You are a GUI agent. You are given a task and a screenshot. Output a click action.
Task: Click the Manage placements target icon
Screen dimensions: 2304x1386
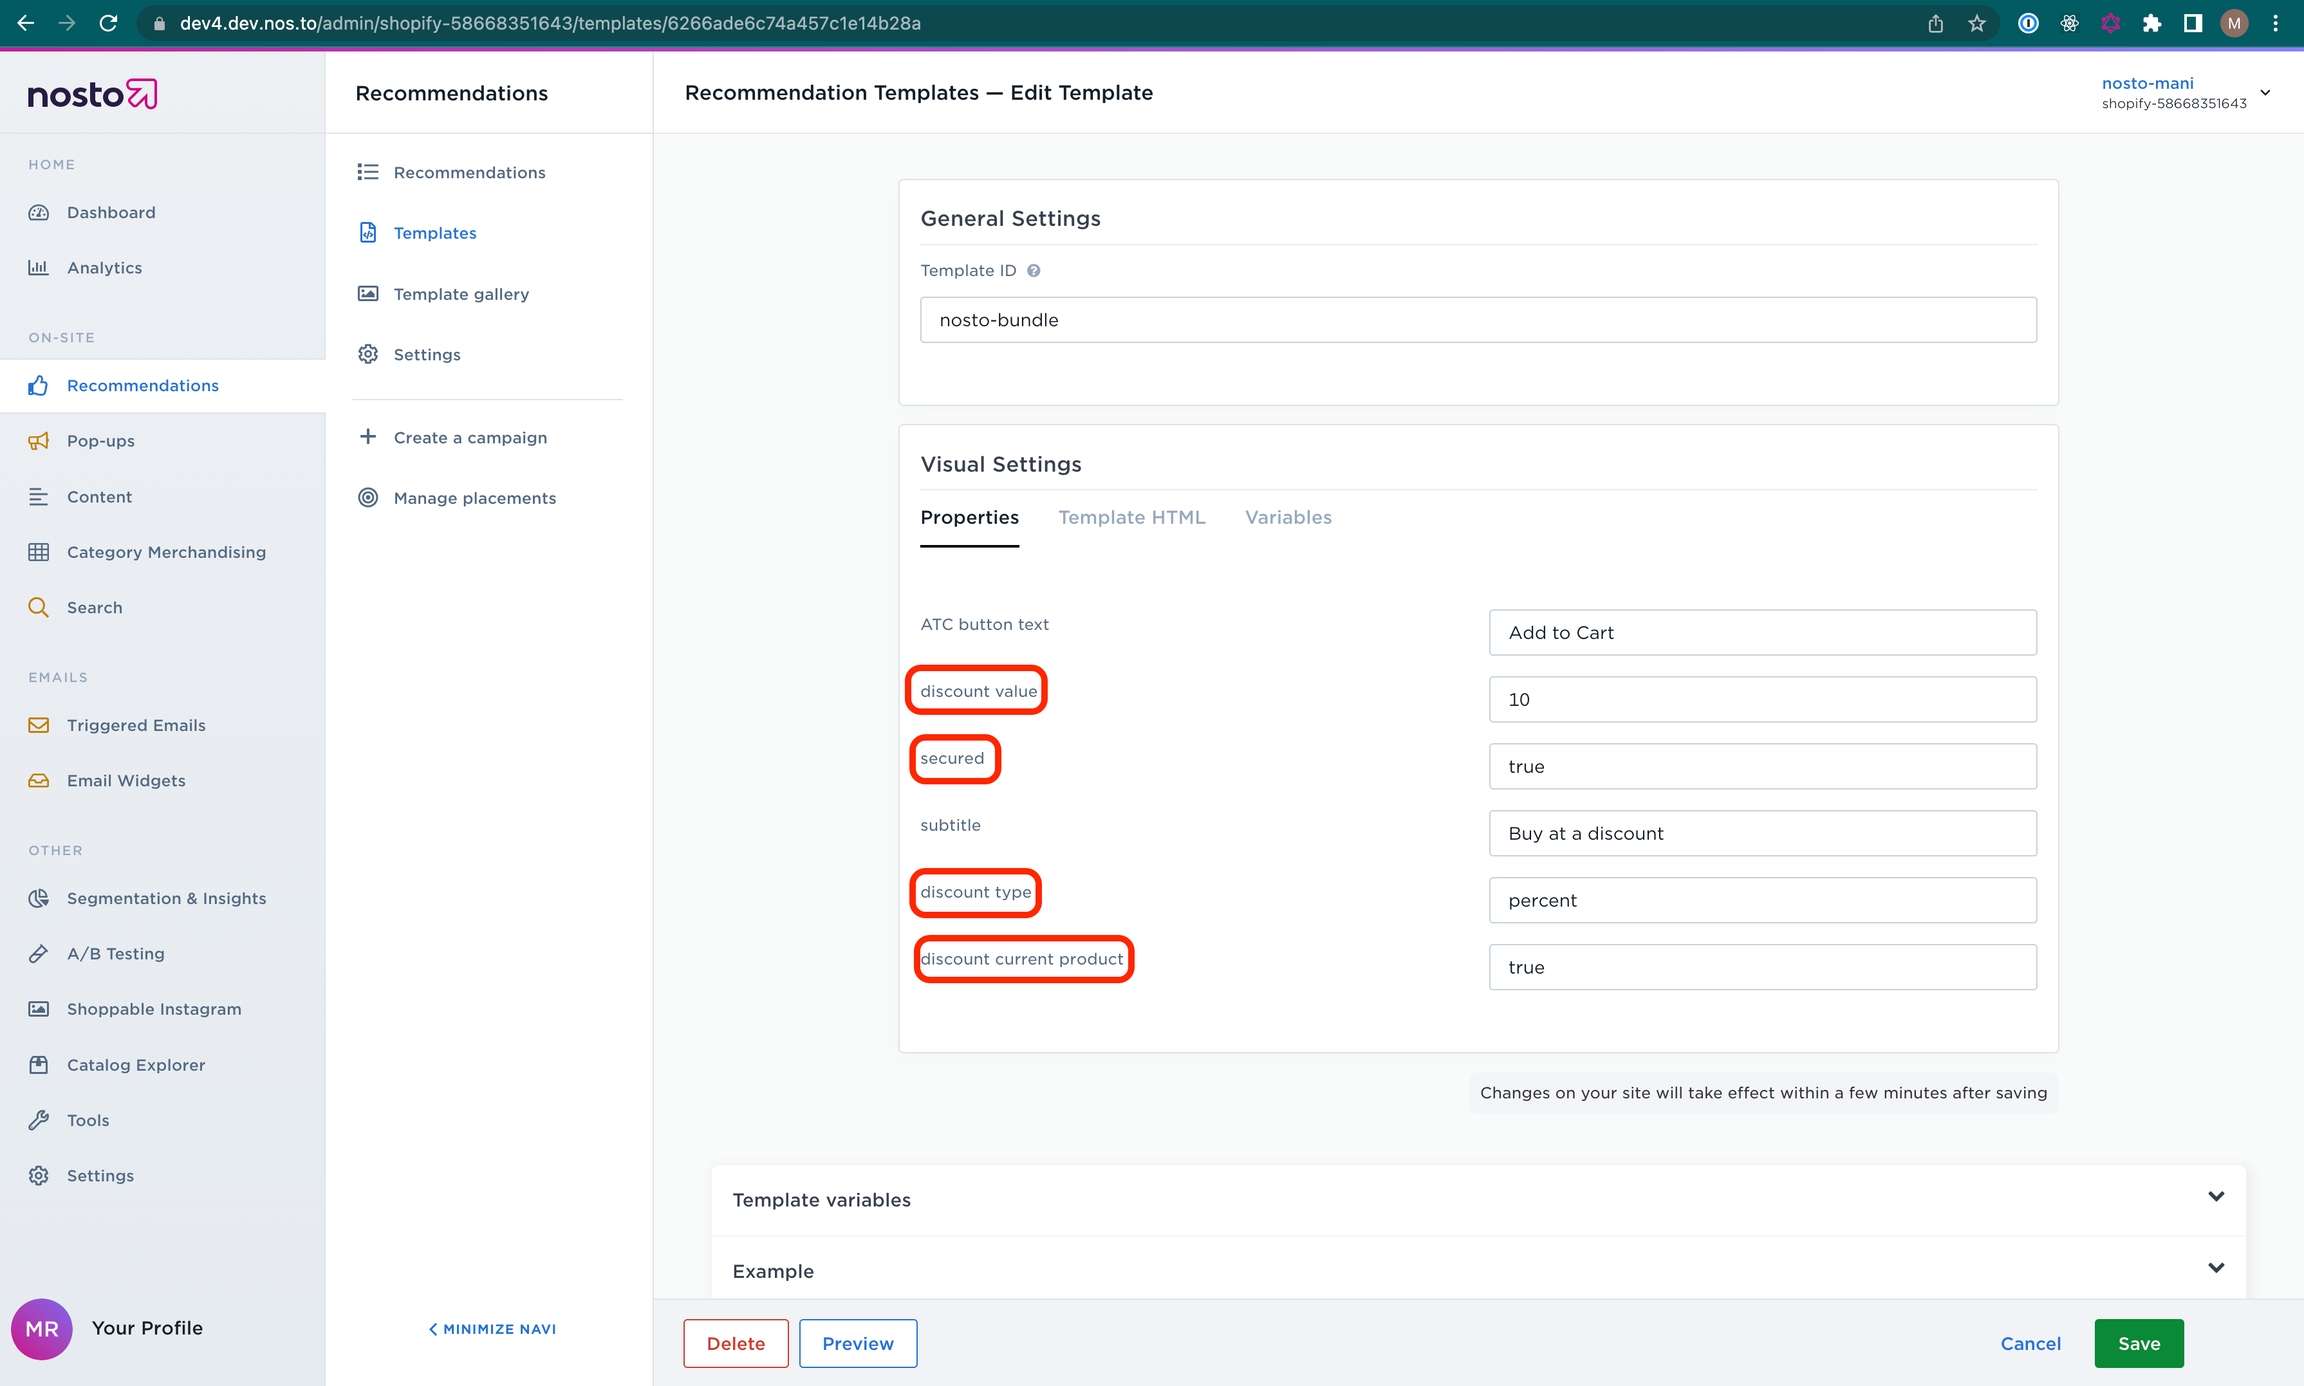(368, 498)
